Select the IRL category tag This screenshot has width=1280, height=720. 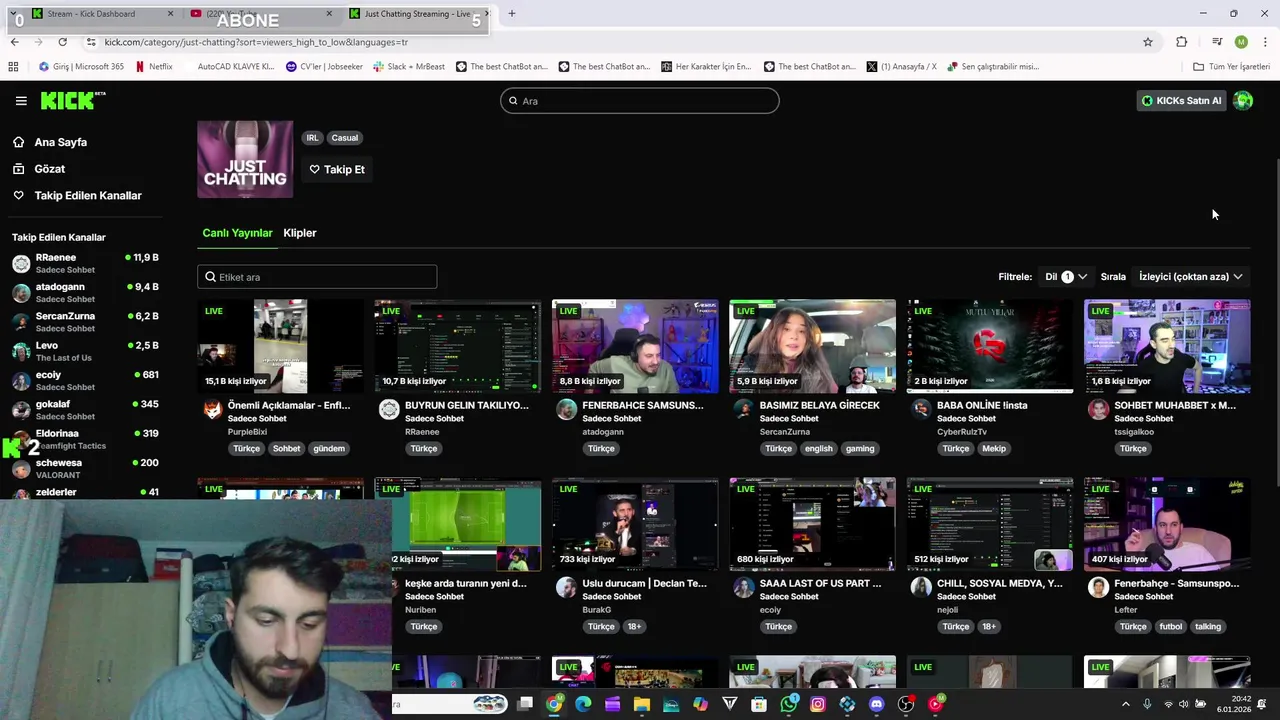[x=313, y=138]
